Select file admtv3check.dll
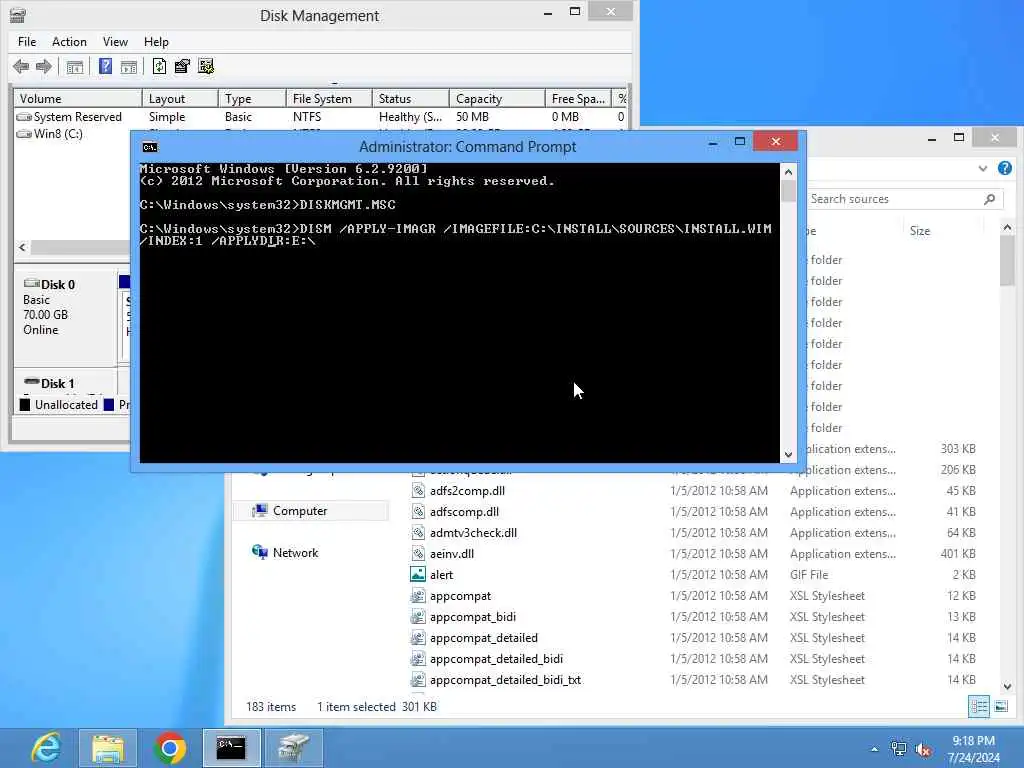1024x768 pixels. (x=473, y=532)
